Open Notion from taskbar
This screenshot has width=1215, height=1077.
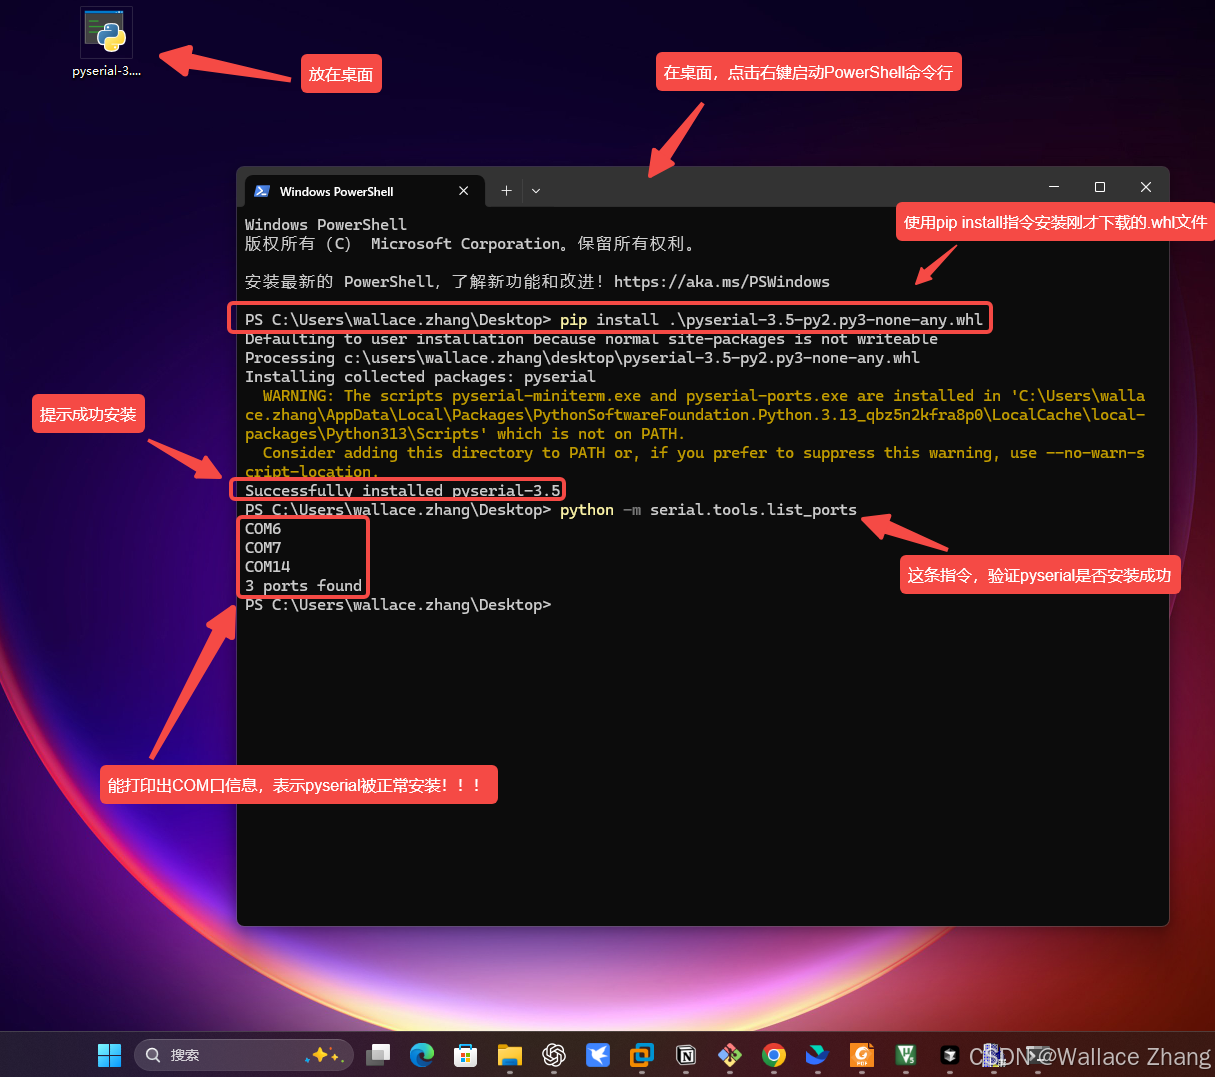point(686,1055)
